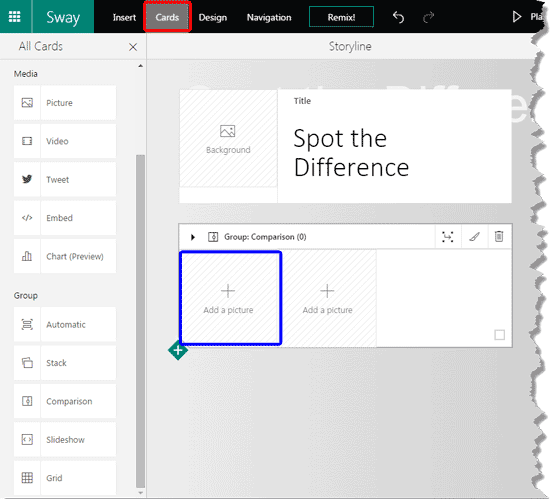Click the Slideshow group icon
Screen dimensions: 550x499
[x=27, y=439]
